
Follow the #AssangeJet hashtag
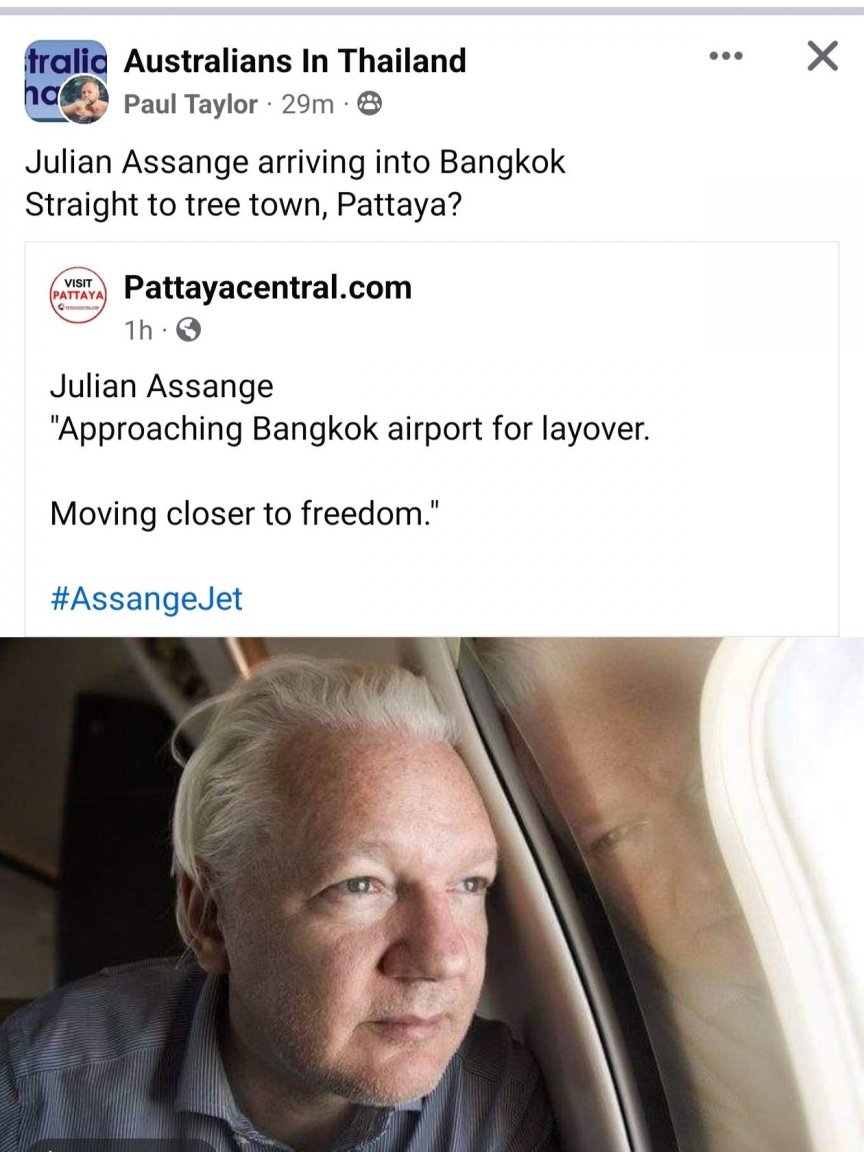click(146, 599)
